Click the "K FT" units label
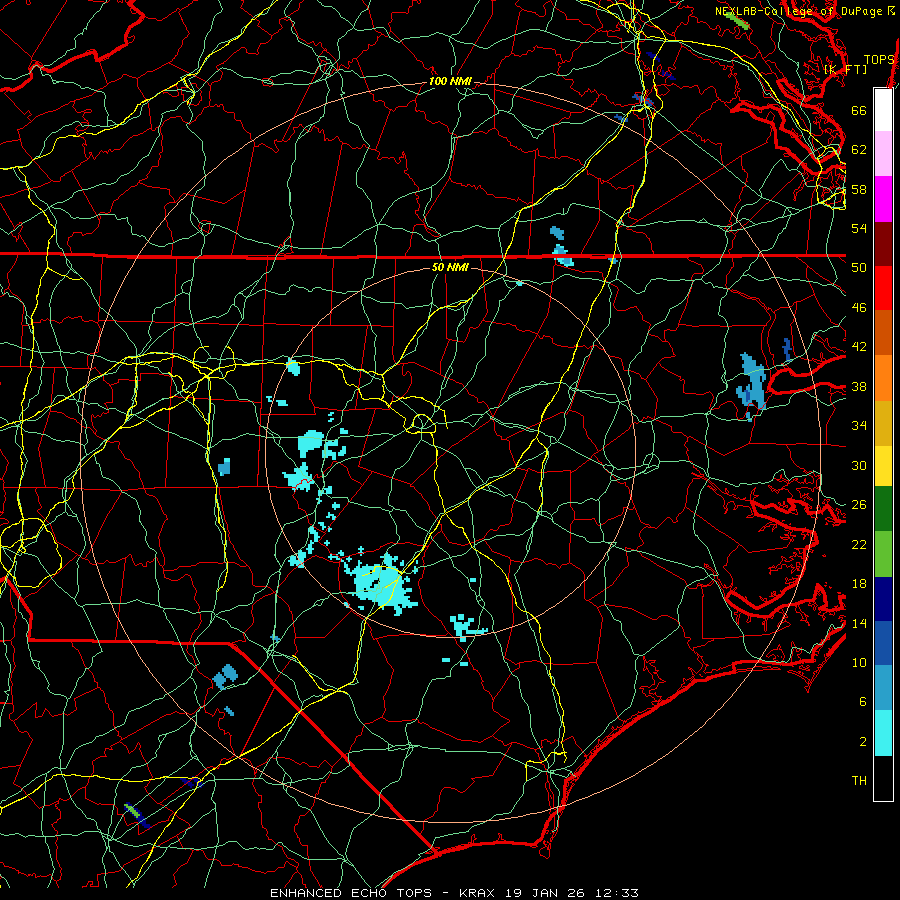Image resolution: width=900 pixels, height=900 pixels. click(845, 69)
